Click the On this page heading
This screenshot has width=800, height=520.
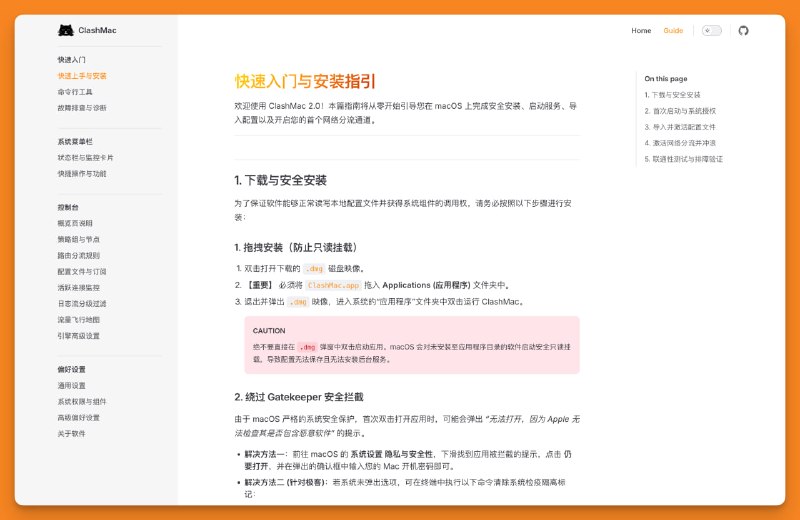665,79
